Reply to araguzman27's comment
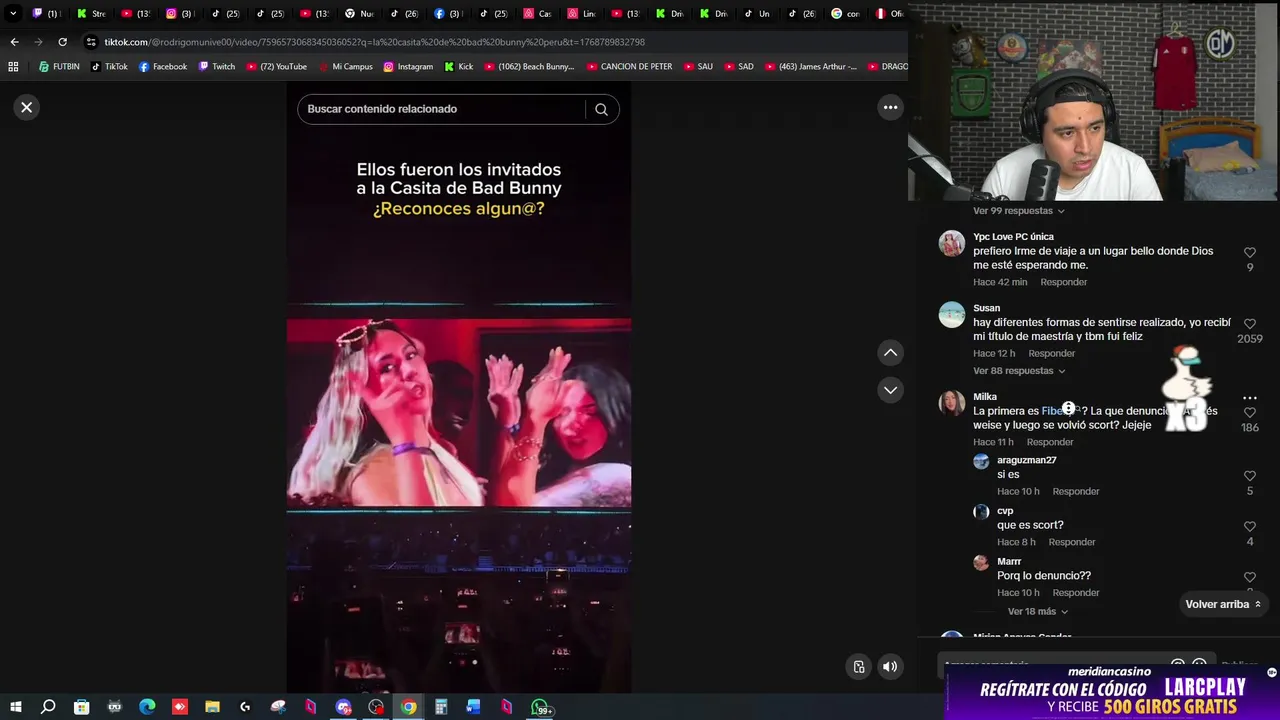1280x720 pixels. [x=1075, y=491]
